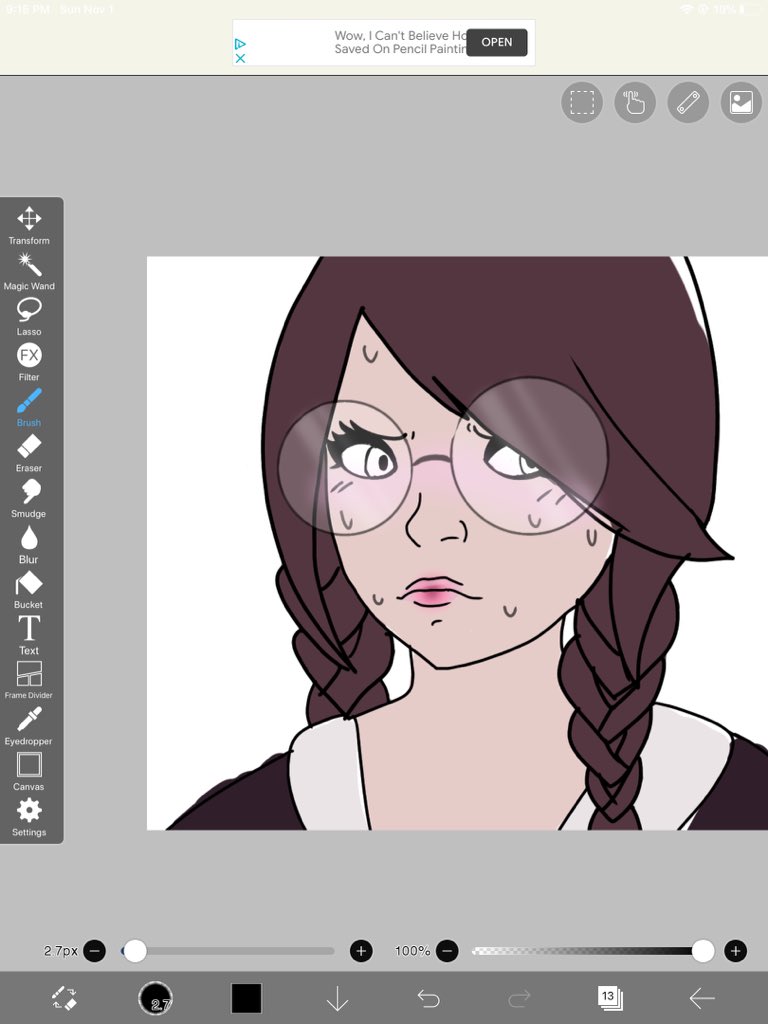Screen dimensions: 768x1024
Task: Open the material image icon
Action: pos(741,103)
